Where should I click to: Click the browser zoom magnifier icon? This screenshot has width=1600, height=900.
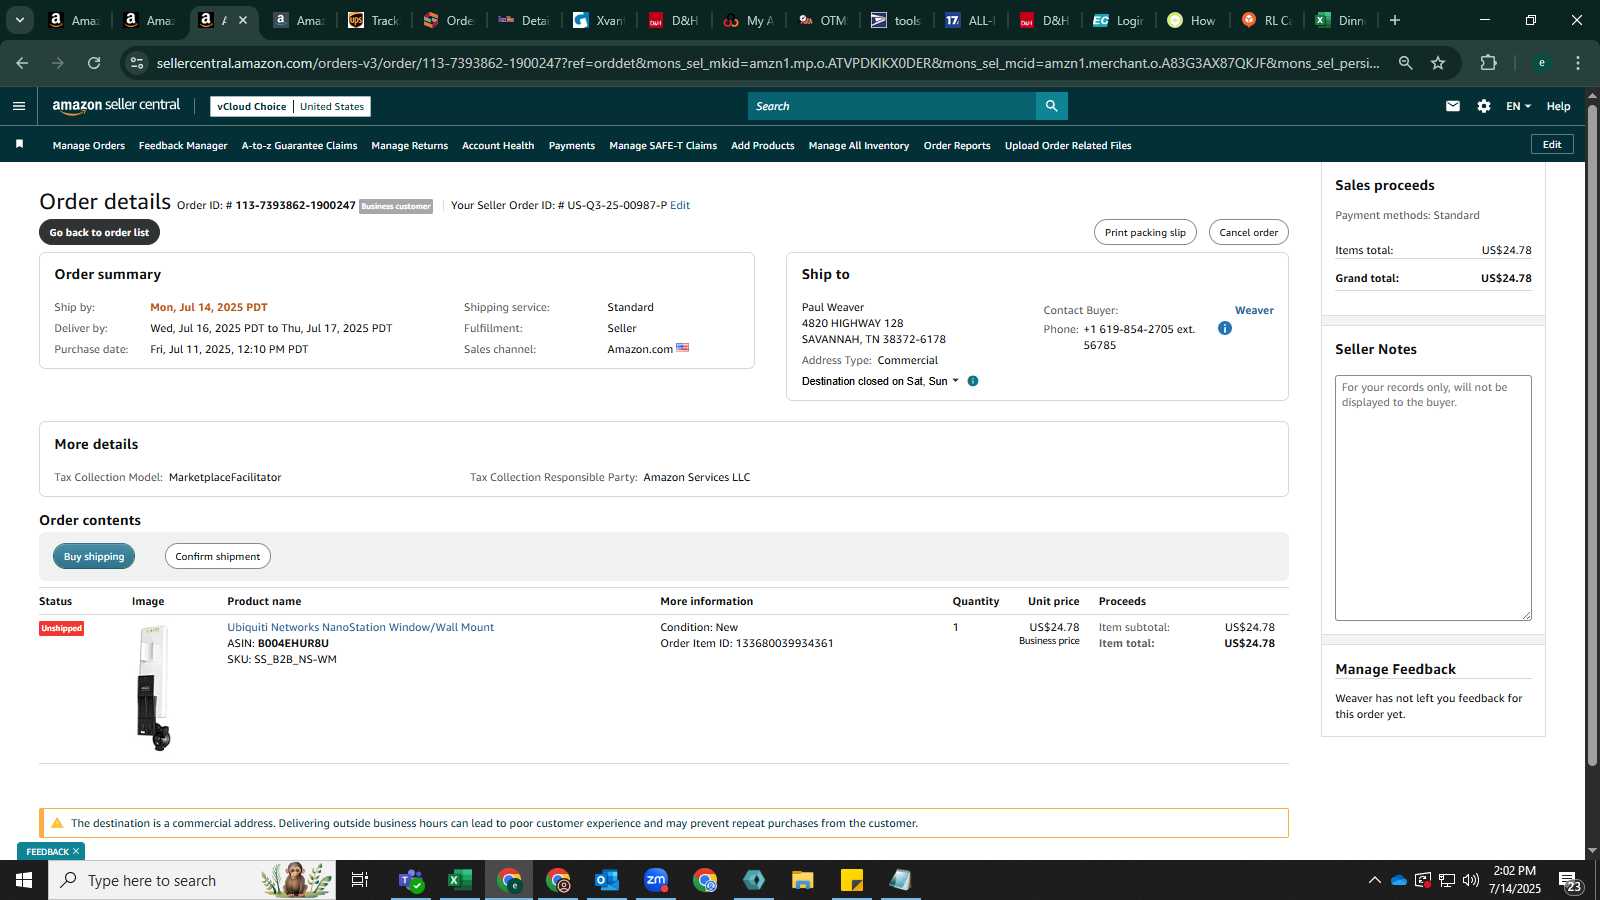(x=1405, y=63)
